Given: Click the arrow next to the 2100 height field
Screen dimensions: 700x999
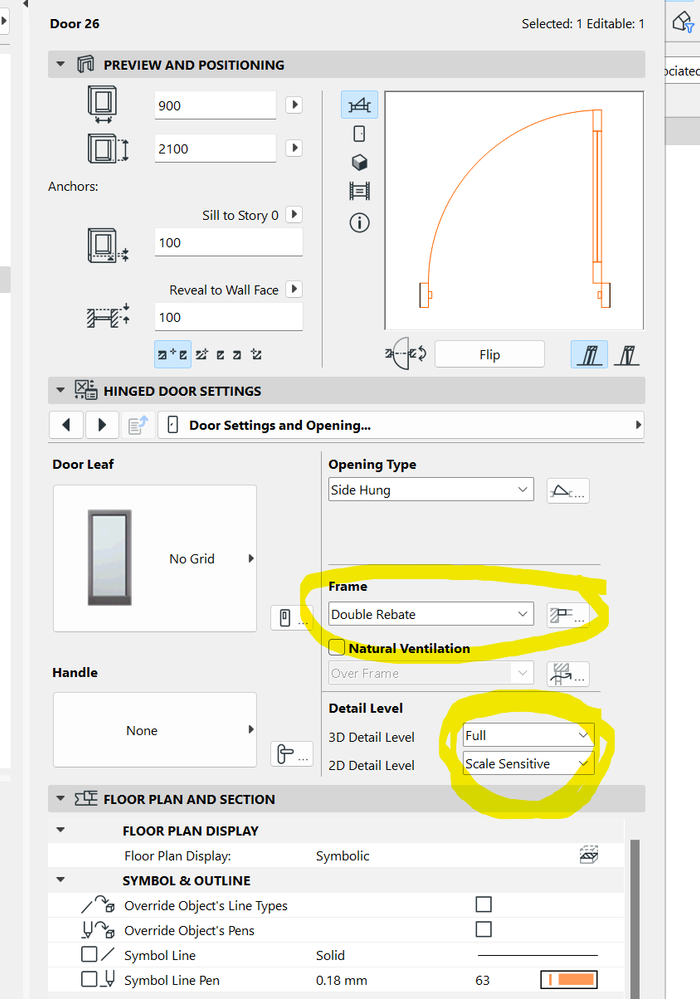Looking at the screenshot, I should [x=294, y=148].
